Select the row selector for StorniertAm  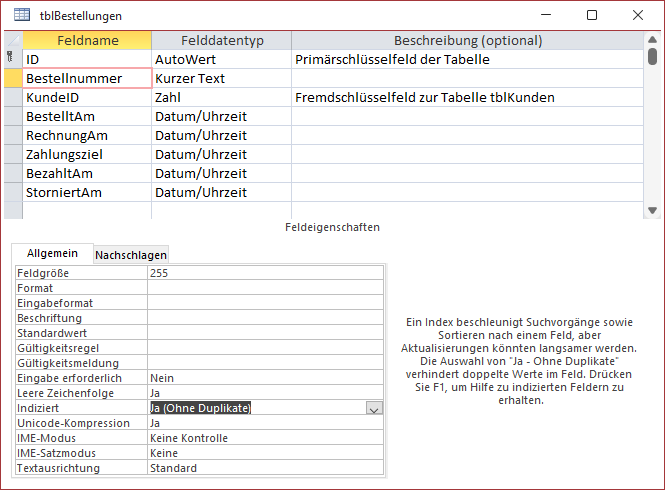click(13, 193)
